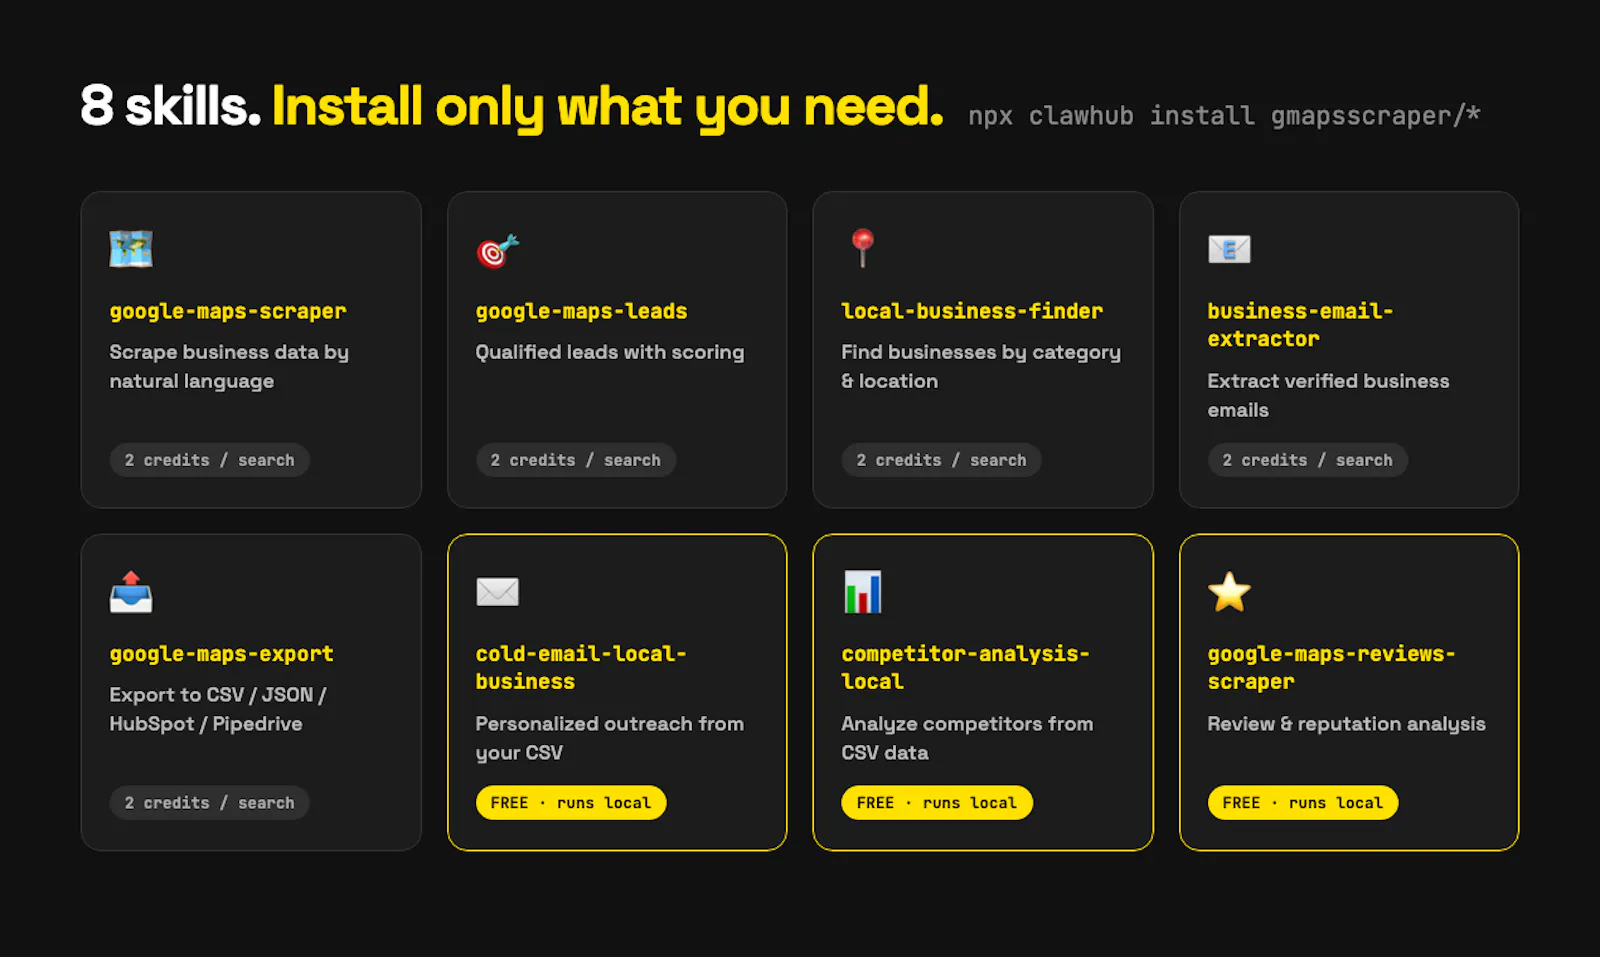Click the 'Install only what you need.' heading
This screenshot has width=1600, height=957.
607,108
